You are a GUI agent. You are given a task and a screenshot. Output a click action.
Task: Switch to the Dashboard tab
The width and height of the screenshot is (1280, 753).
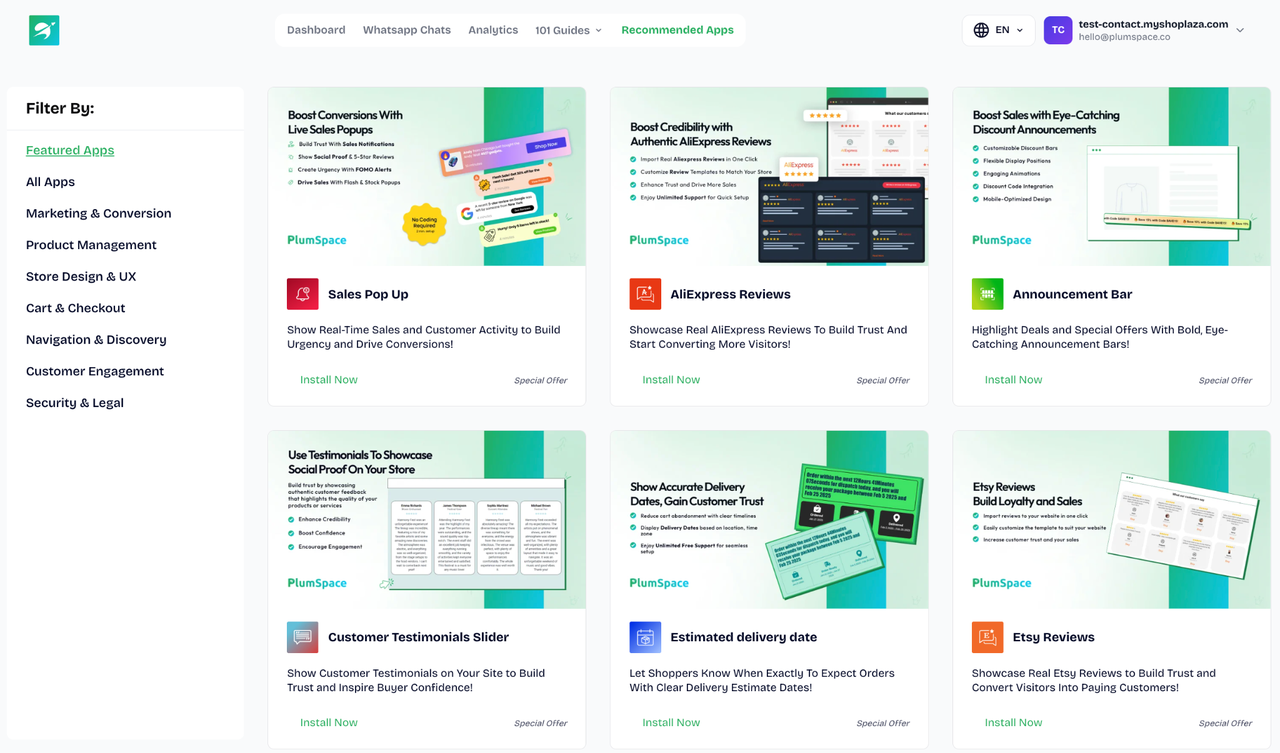click(316, 30)
